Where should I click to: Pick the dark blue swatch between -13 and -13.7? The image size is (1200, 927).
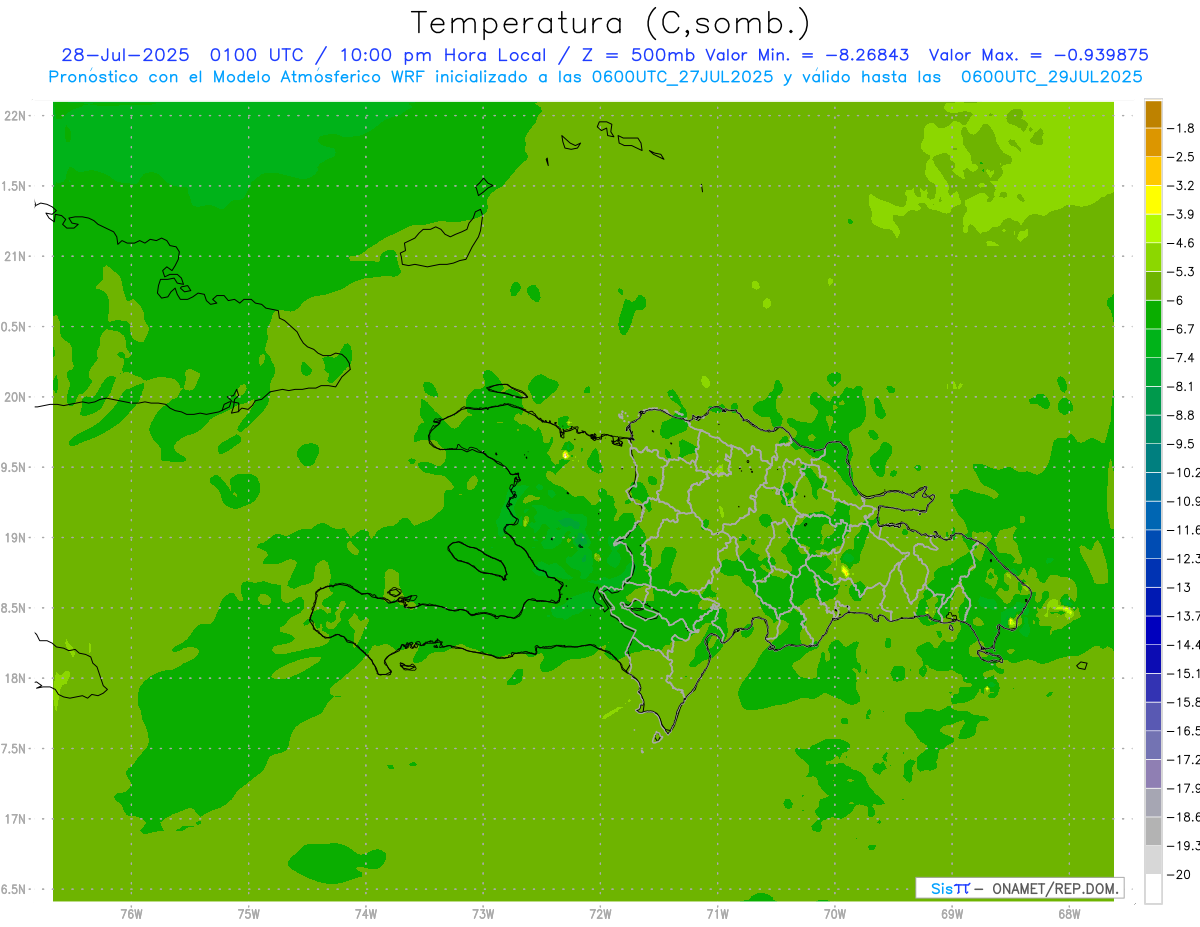1153,601
